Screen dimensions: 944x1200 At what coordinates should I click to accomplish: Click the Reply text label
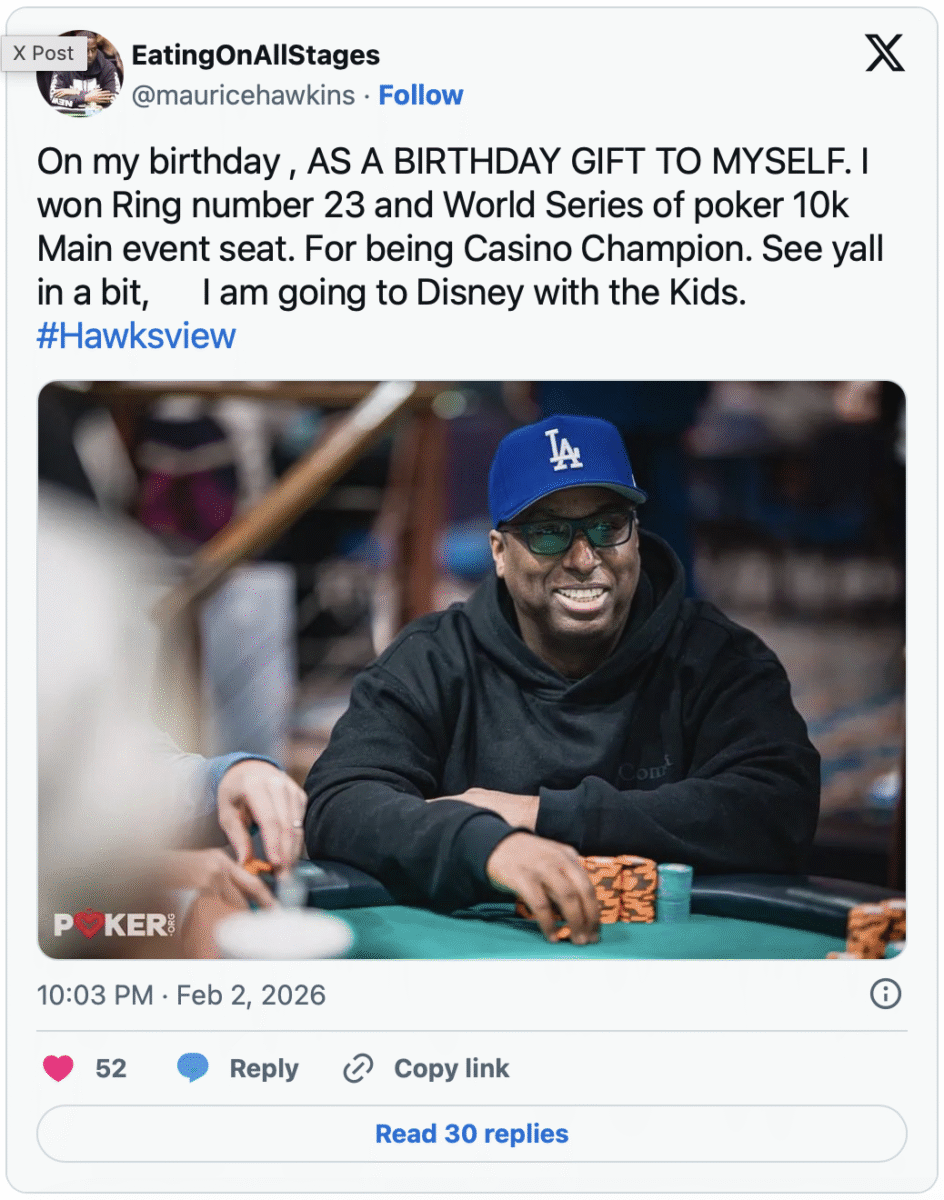tap(264, 1068)
